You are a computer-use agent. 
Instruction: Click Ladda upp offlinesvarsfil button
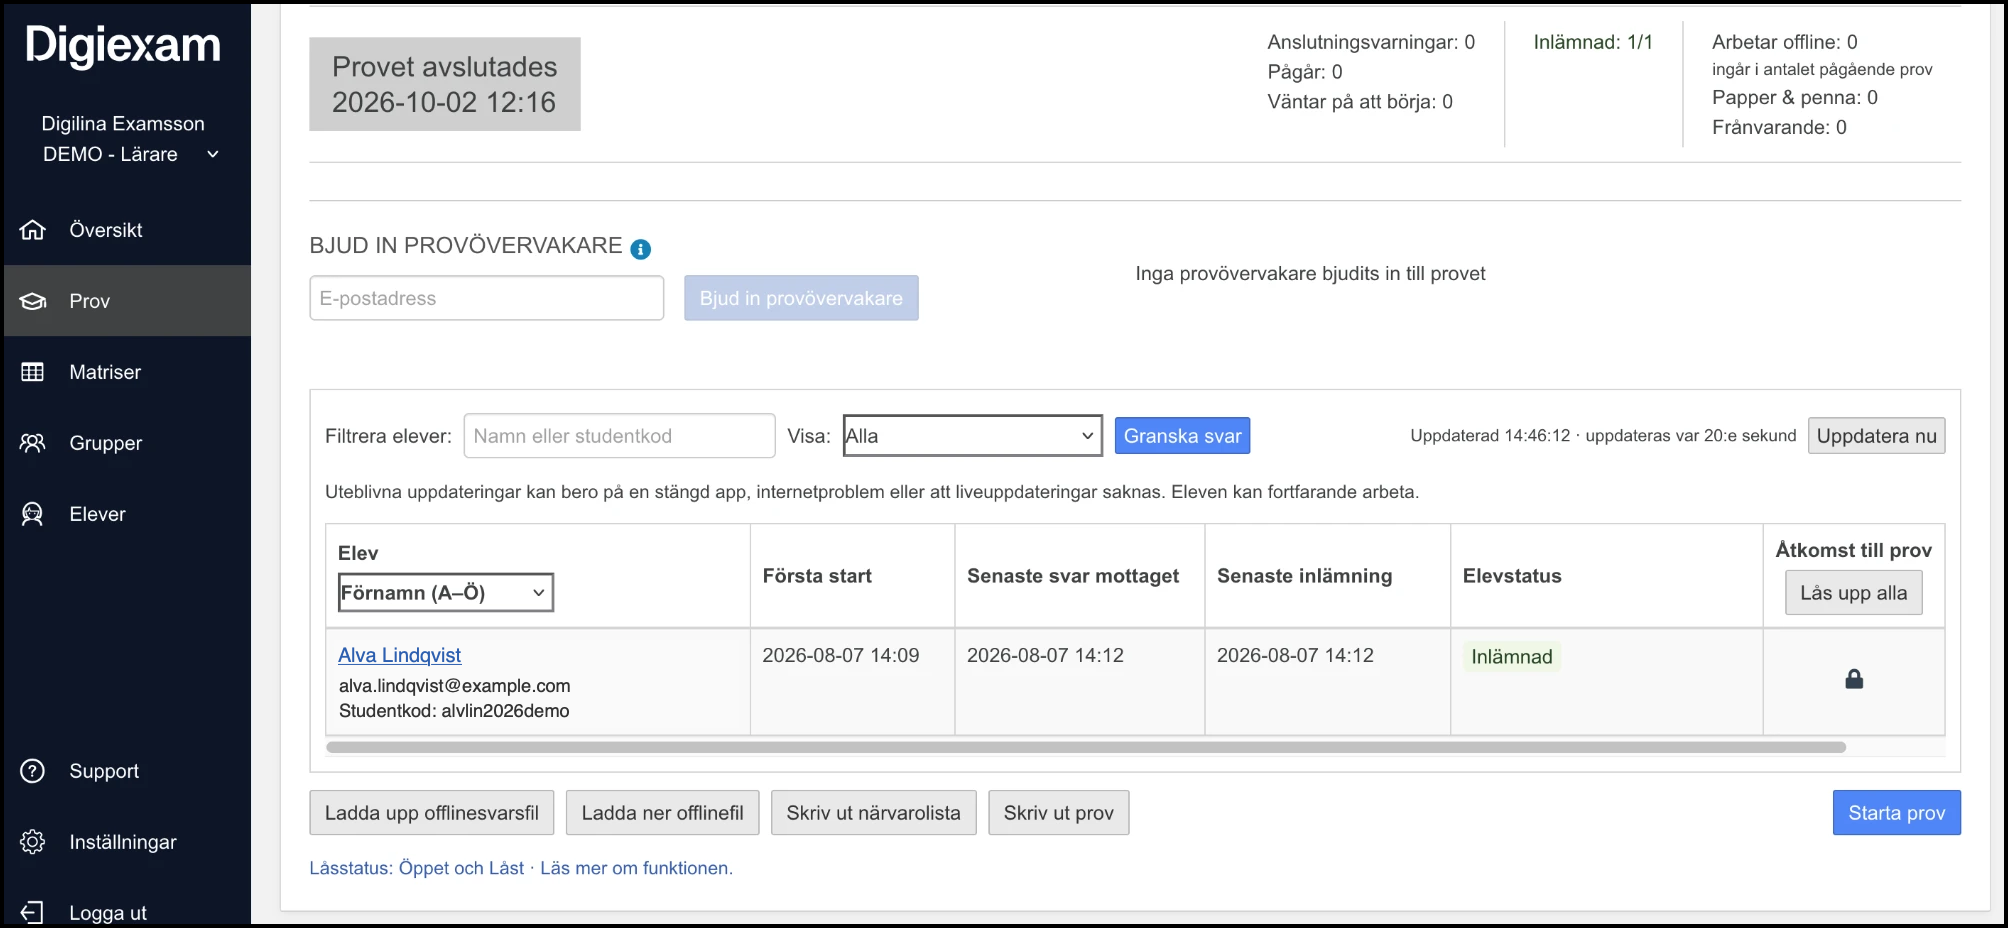point(431,813)
